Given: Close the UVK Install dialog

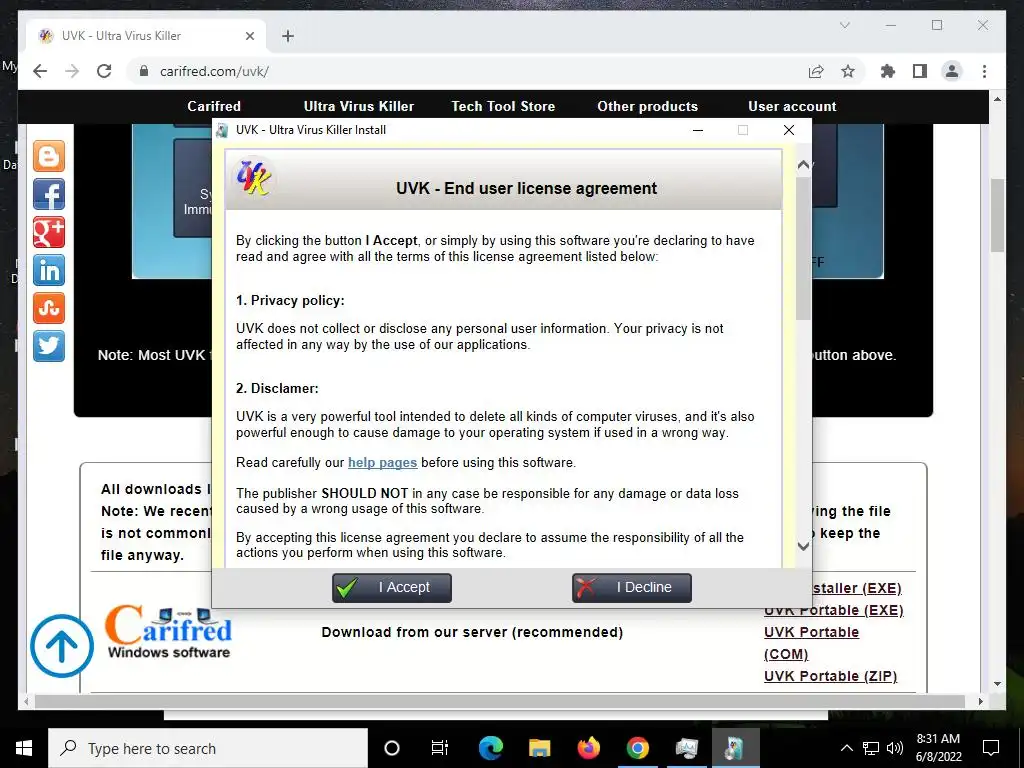Looking at the screenshot, I should [789, 130].
